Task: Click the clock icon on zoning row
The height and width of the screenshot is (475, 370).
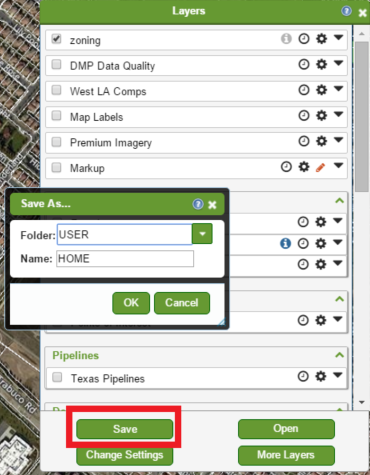Action: pyautogui.click(x=304, y=39)
